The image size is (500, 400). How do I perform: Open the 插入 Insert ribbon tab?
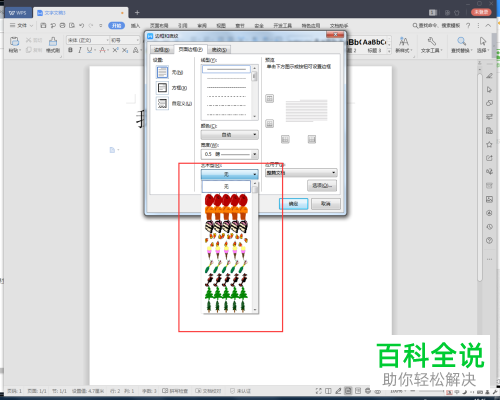click(x=135, y=25)
